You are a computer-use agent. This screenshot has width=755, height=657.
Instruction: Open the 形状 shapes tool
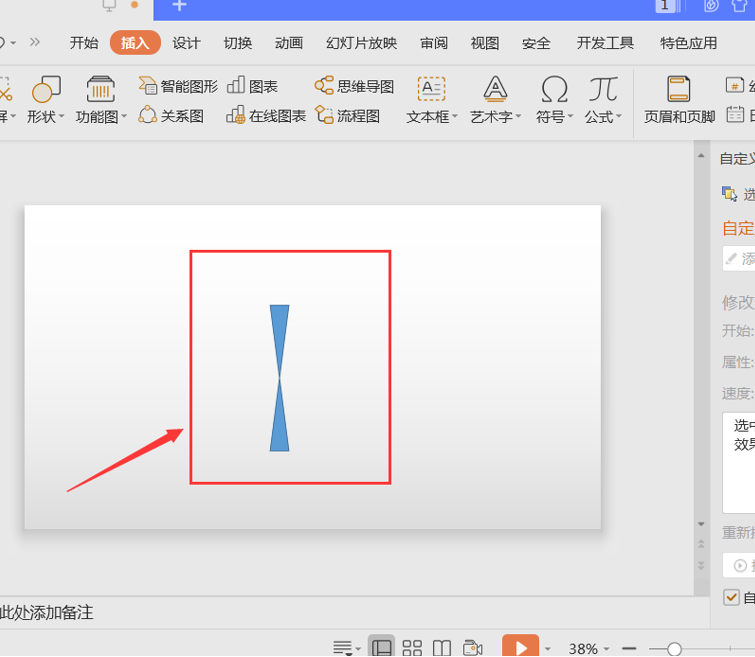click(46, 100)
